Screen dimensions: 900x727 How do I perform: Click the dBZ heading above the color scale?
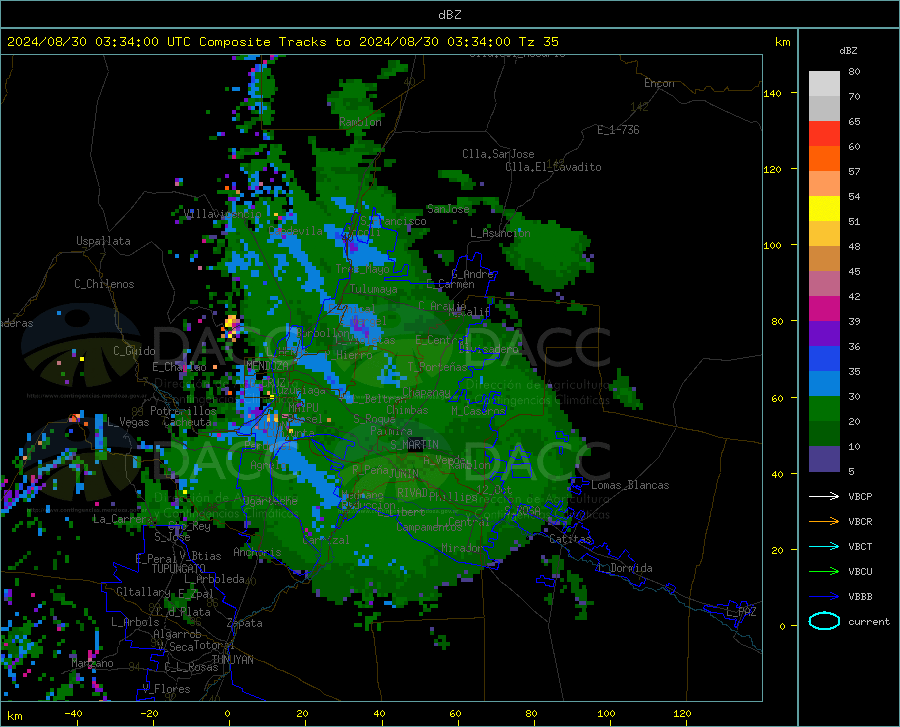[x=848, y=50]
